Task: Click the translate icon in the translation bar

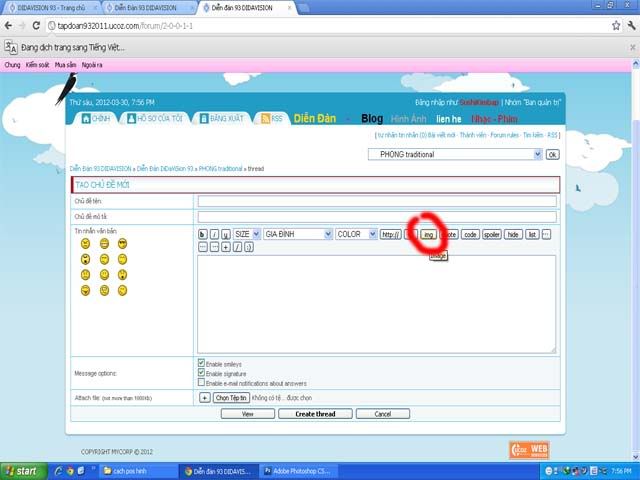Action: click(x=11, y=47)
